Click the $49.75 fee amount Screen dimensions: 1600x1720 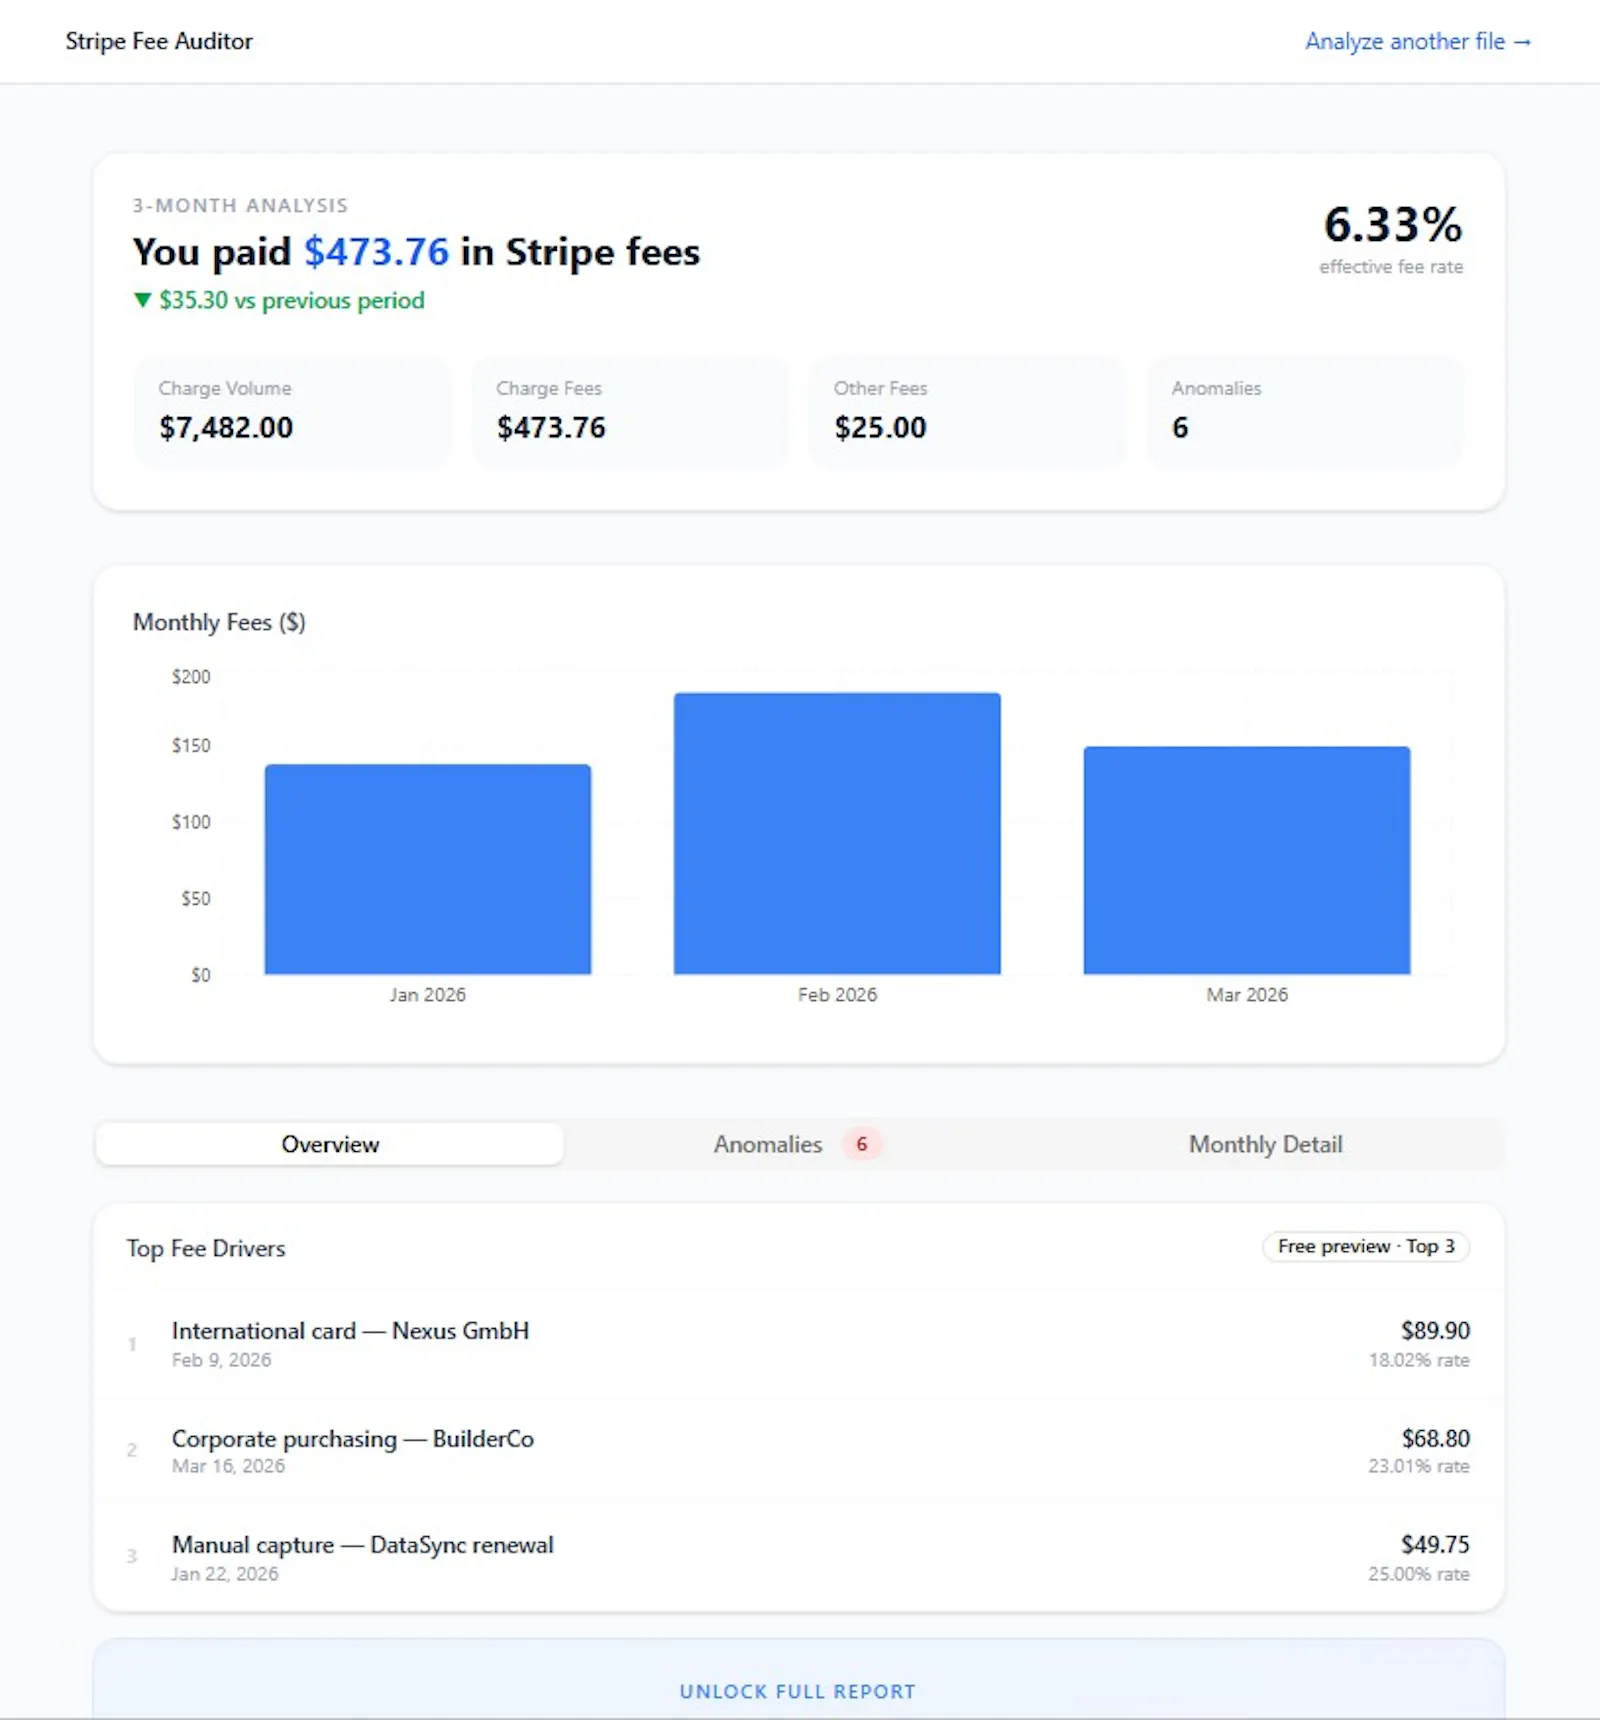coord(1435,1544)
